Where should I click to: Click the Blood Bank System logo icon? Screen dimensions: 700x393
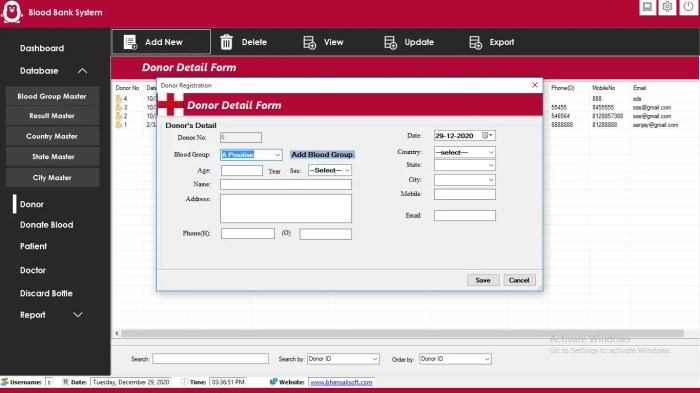click(12, 12)
